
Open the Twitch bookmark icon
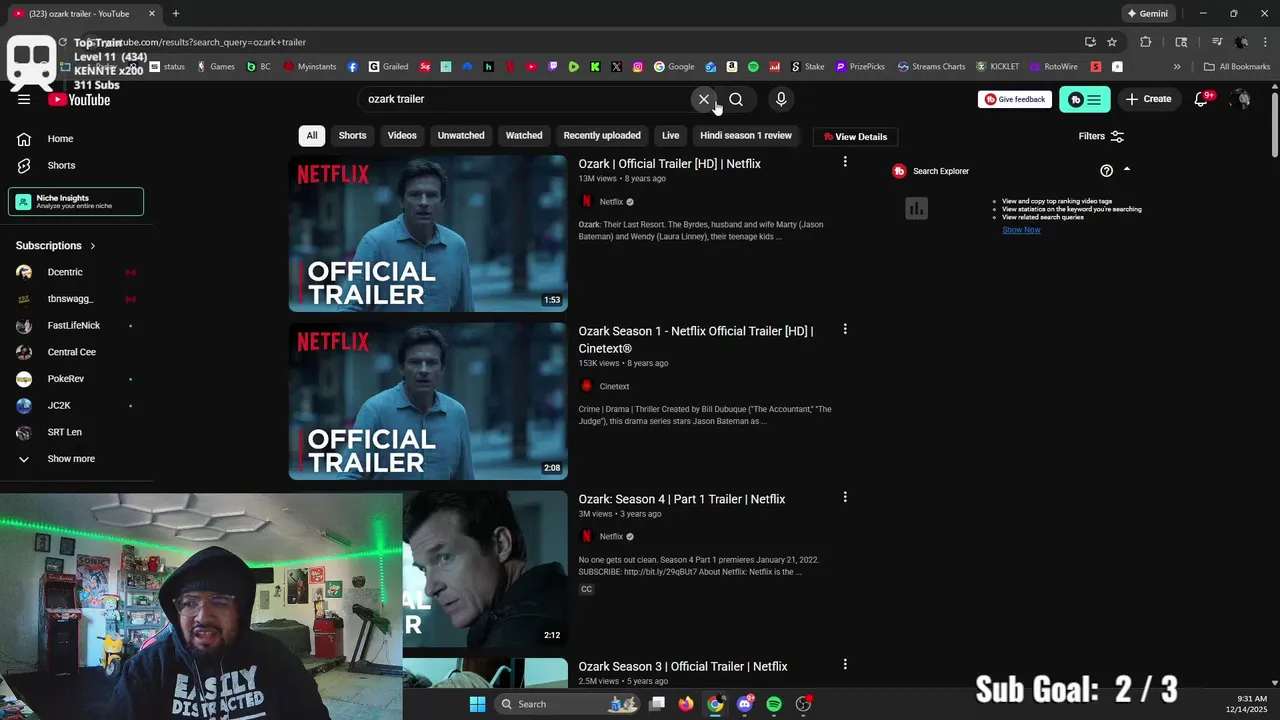(552, 67)
